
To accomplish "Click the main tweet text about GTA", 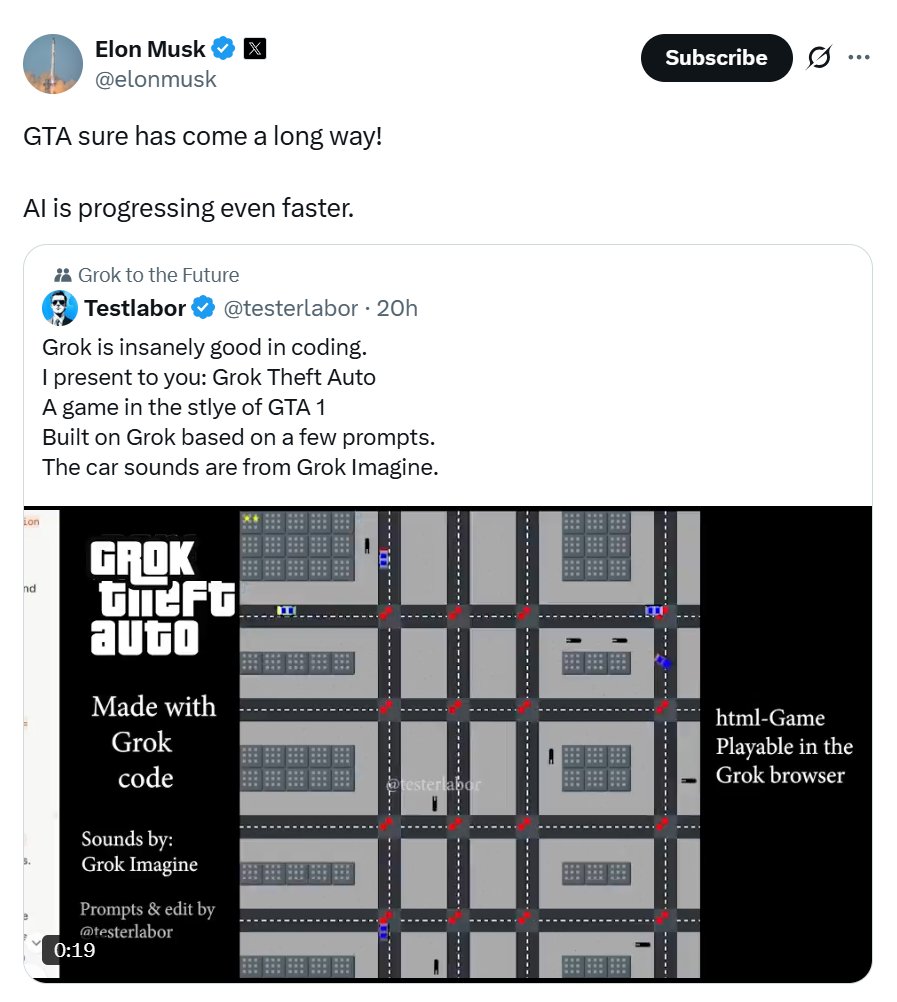I will pyautogui.click(x=203, y=172).
